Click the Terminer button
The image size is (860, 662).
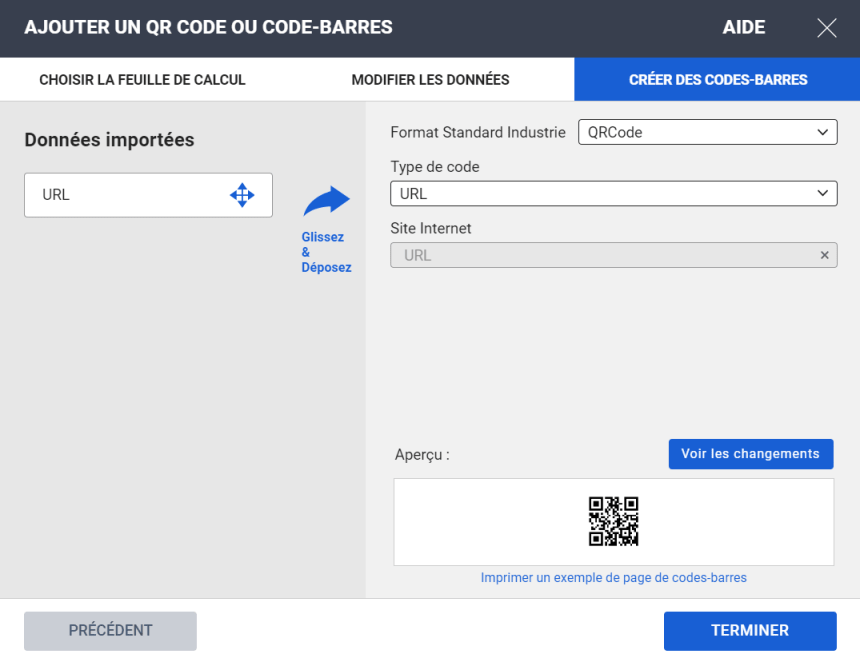click(750, 631)
